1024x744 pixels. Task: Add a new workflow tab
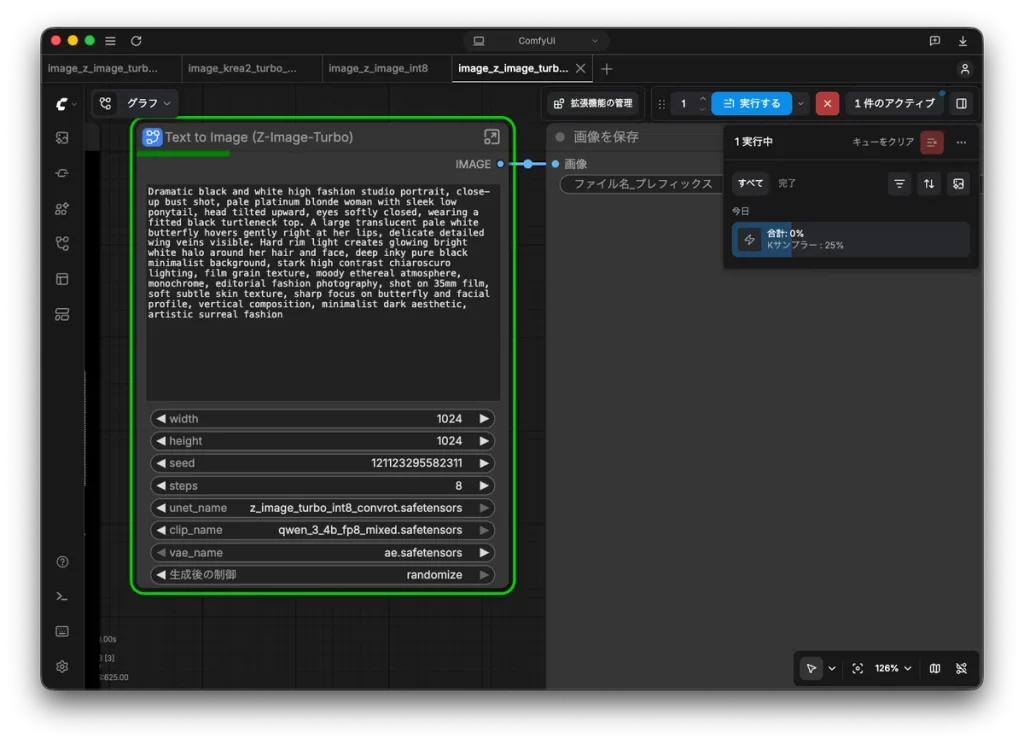click(607, 69)
